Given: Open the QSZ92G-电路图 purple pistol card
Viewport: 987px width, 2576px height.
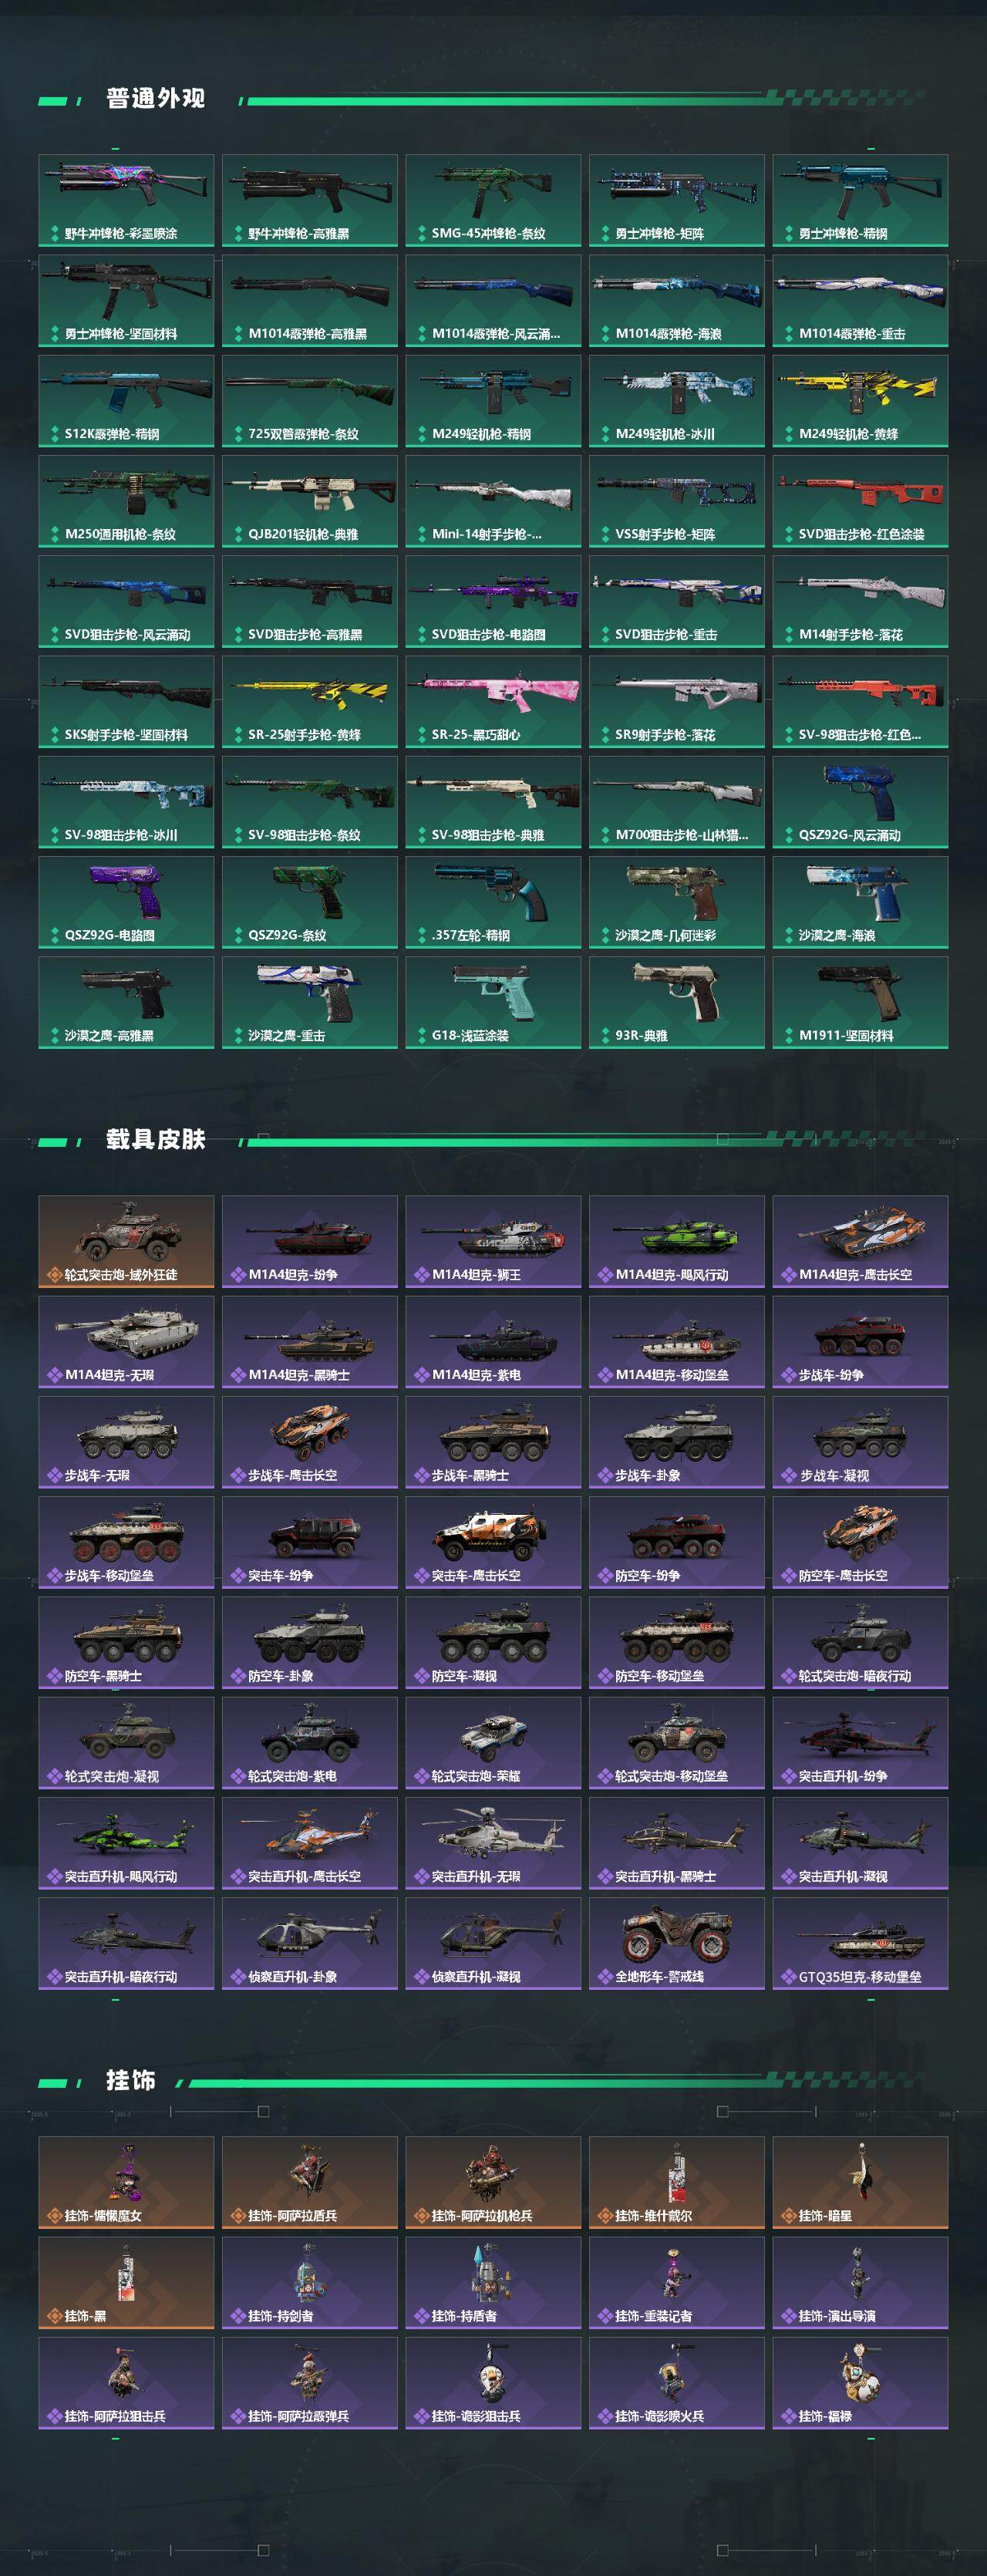Looking at the screenshot, I should [x=126, y=903].
